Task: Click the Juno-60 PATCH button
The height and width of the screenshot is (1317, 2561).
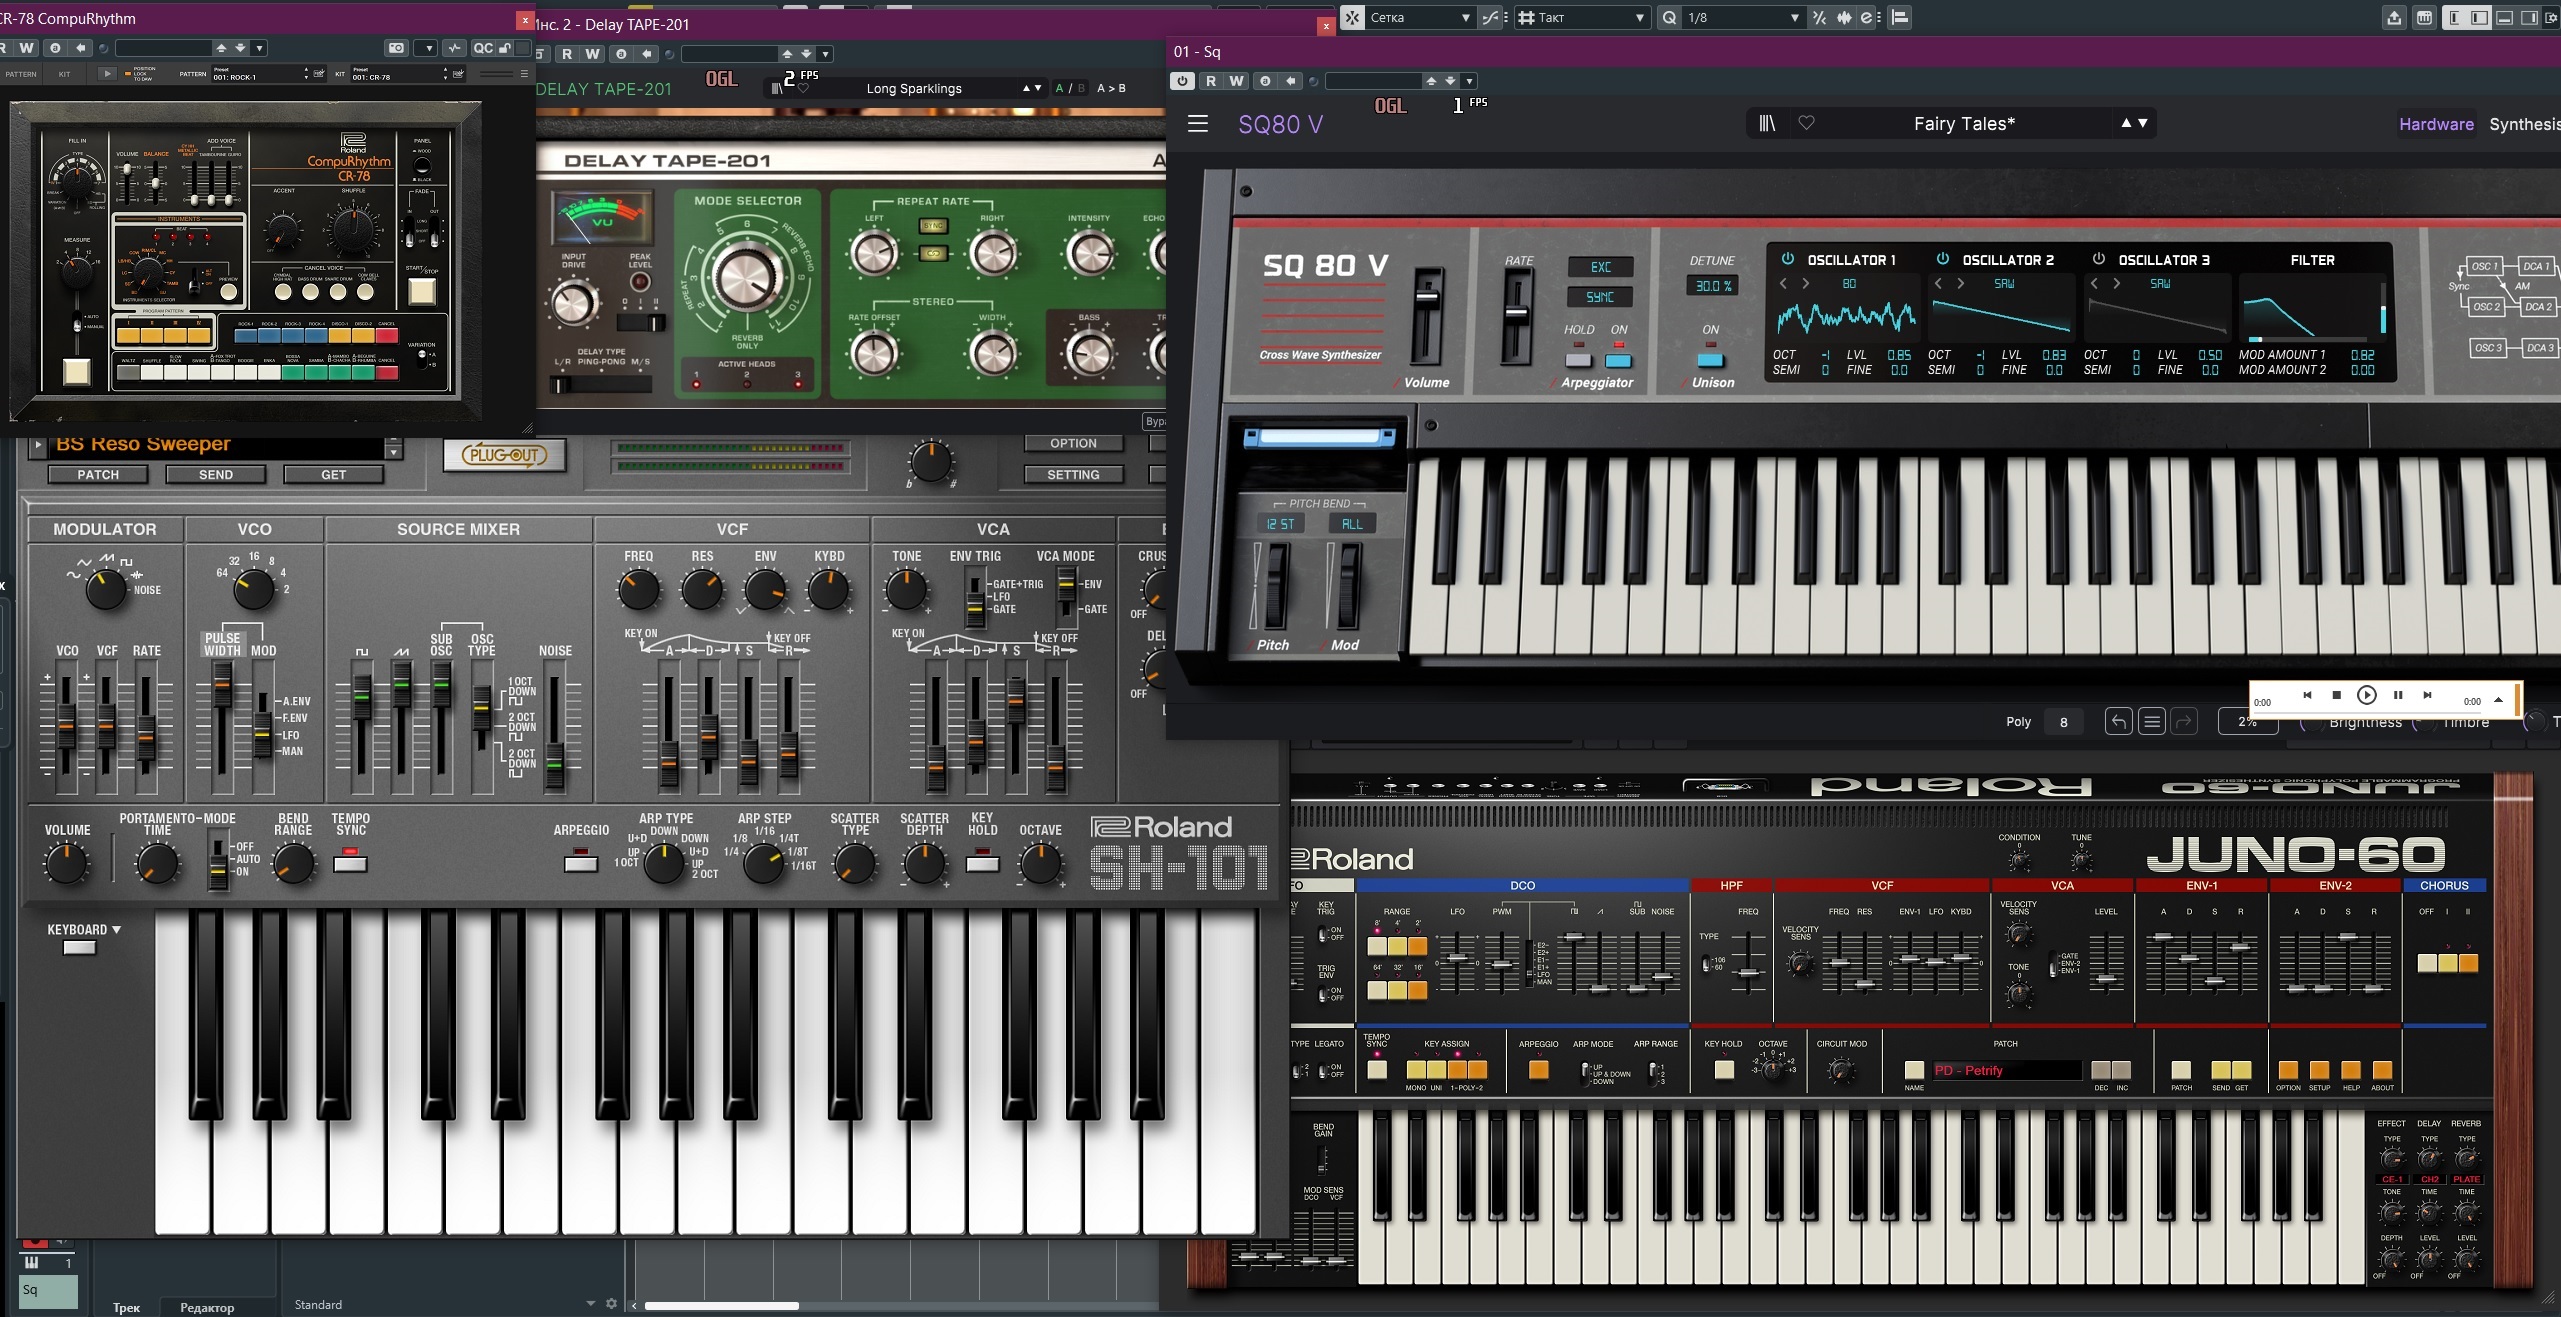Action: pos(2181,1070)
